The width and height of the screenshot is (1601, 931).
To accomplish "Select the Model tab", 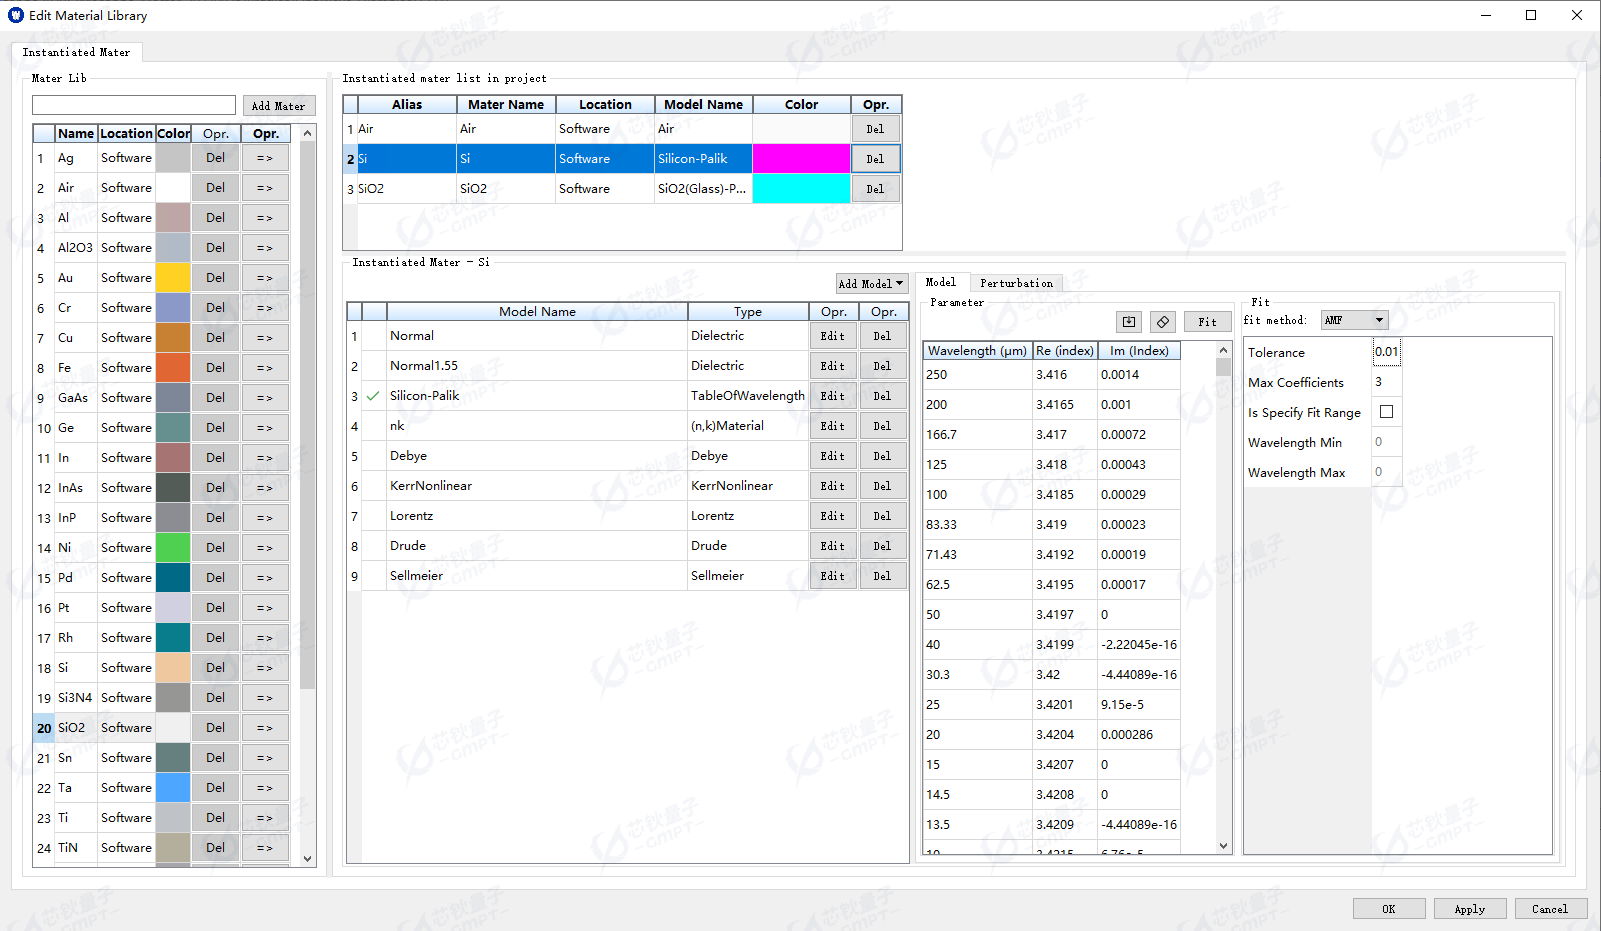I will (940, 282).
